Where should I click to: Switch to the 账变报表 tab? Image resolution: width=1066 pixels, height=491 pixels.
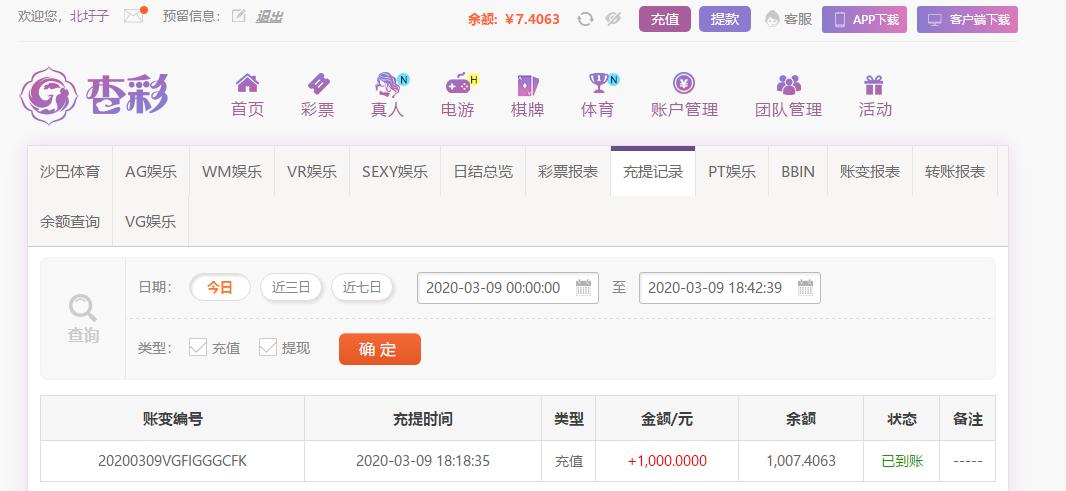coord(870,171)
